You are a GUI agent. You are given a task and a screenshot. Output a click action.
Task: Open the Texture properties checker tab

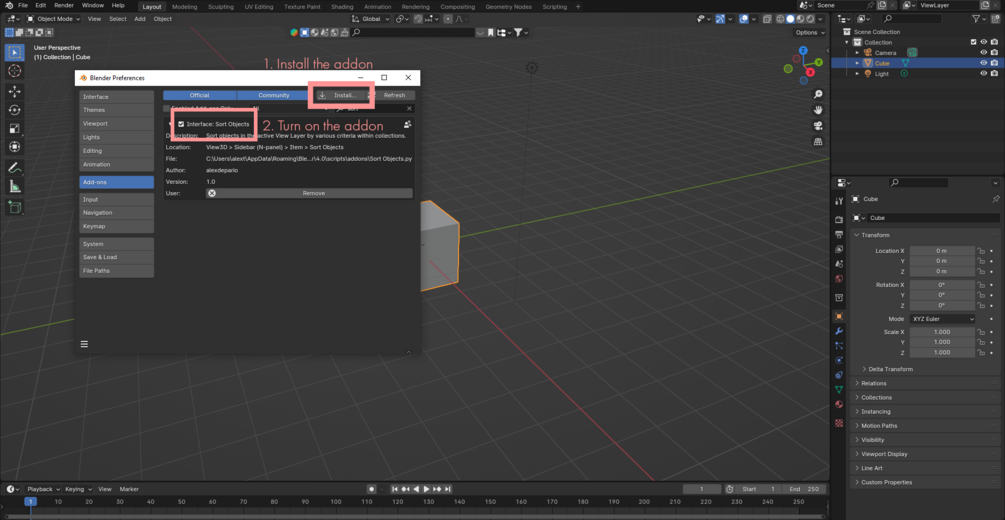[839, 423]
